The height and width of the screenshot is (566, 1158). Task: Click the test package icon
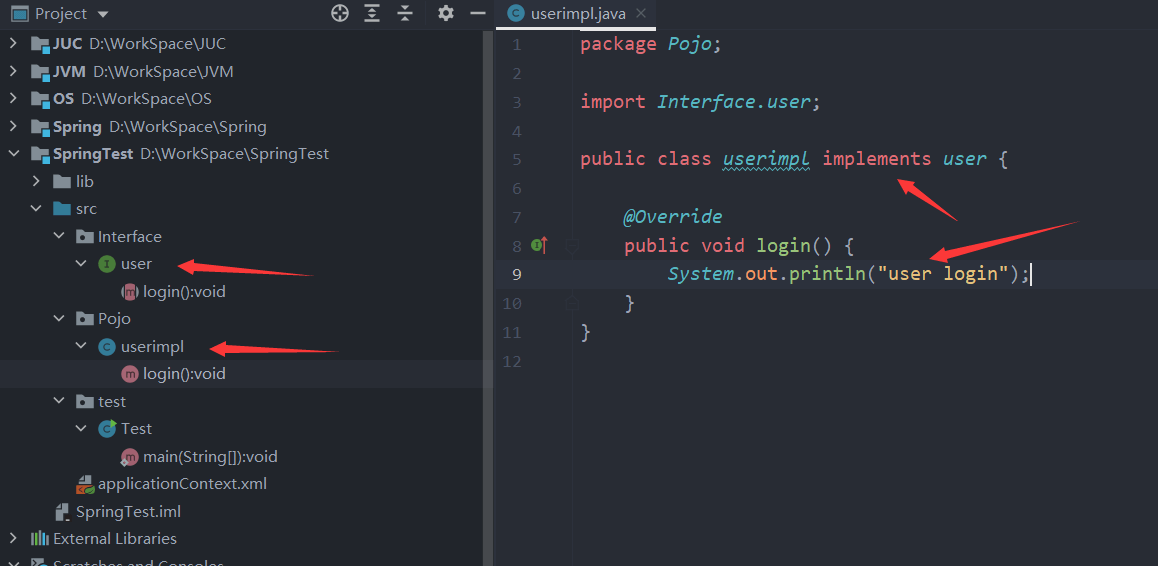point(84,401)
